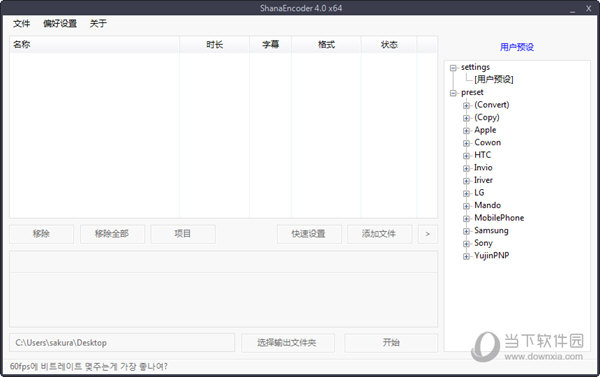Expand the MobilePhone preset node
600x377 pixels.
coord(466,219)
